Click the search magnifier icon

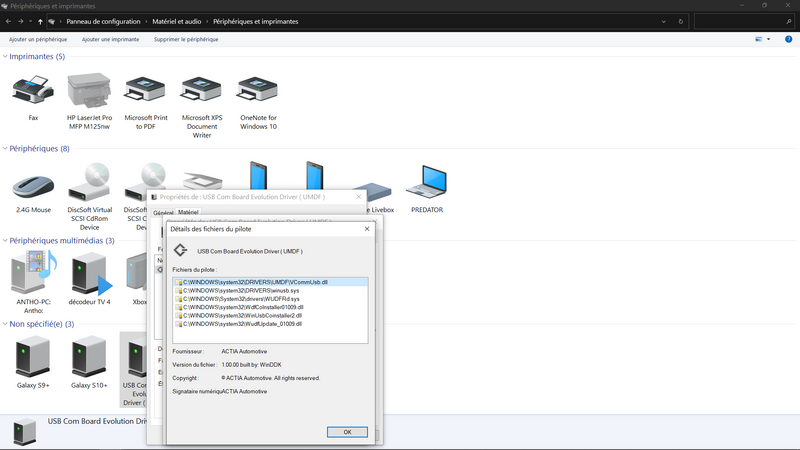[x=788, y=21]
